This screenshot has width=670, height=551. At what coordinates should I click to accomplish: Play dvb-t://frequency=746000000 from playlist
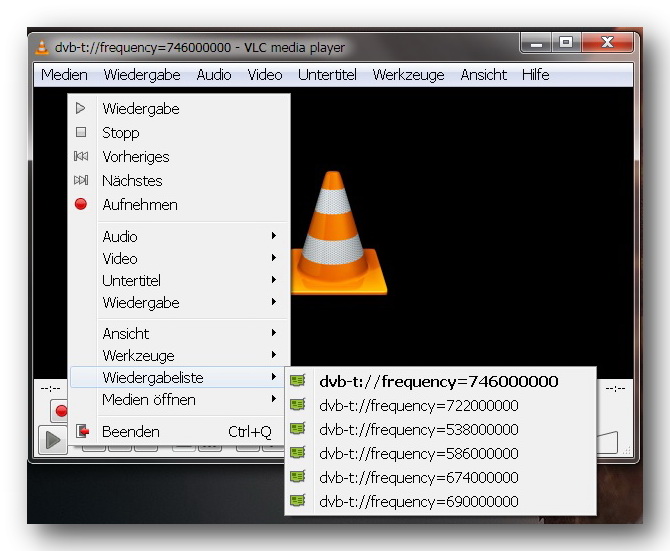(x=440, y=381)
